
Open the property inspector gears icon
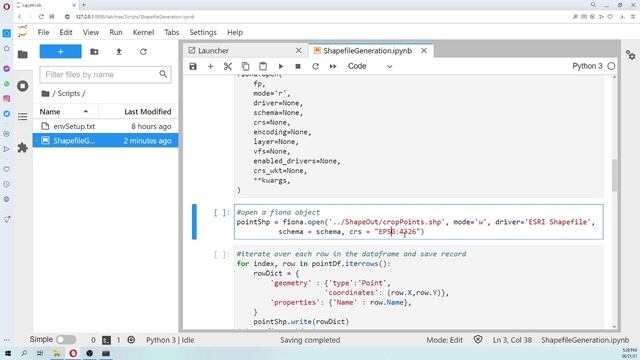click(631, 55)
